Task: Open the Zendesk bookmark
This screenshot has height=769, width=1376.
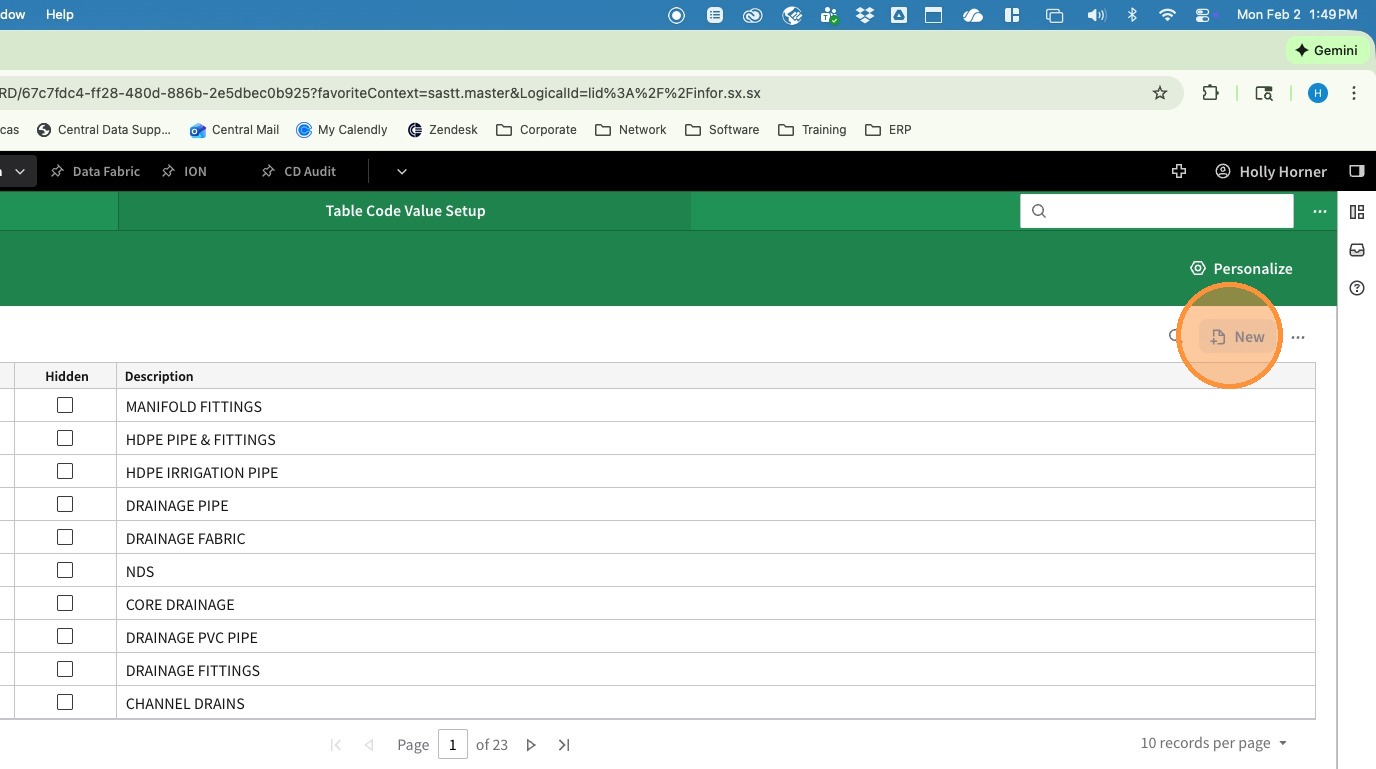Action: click(443, 130)
